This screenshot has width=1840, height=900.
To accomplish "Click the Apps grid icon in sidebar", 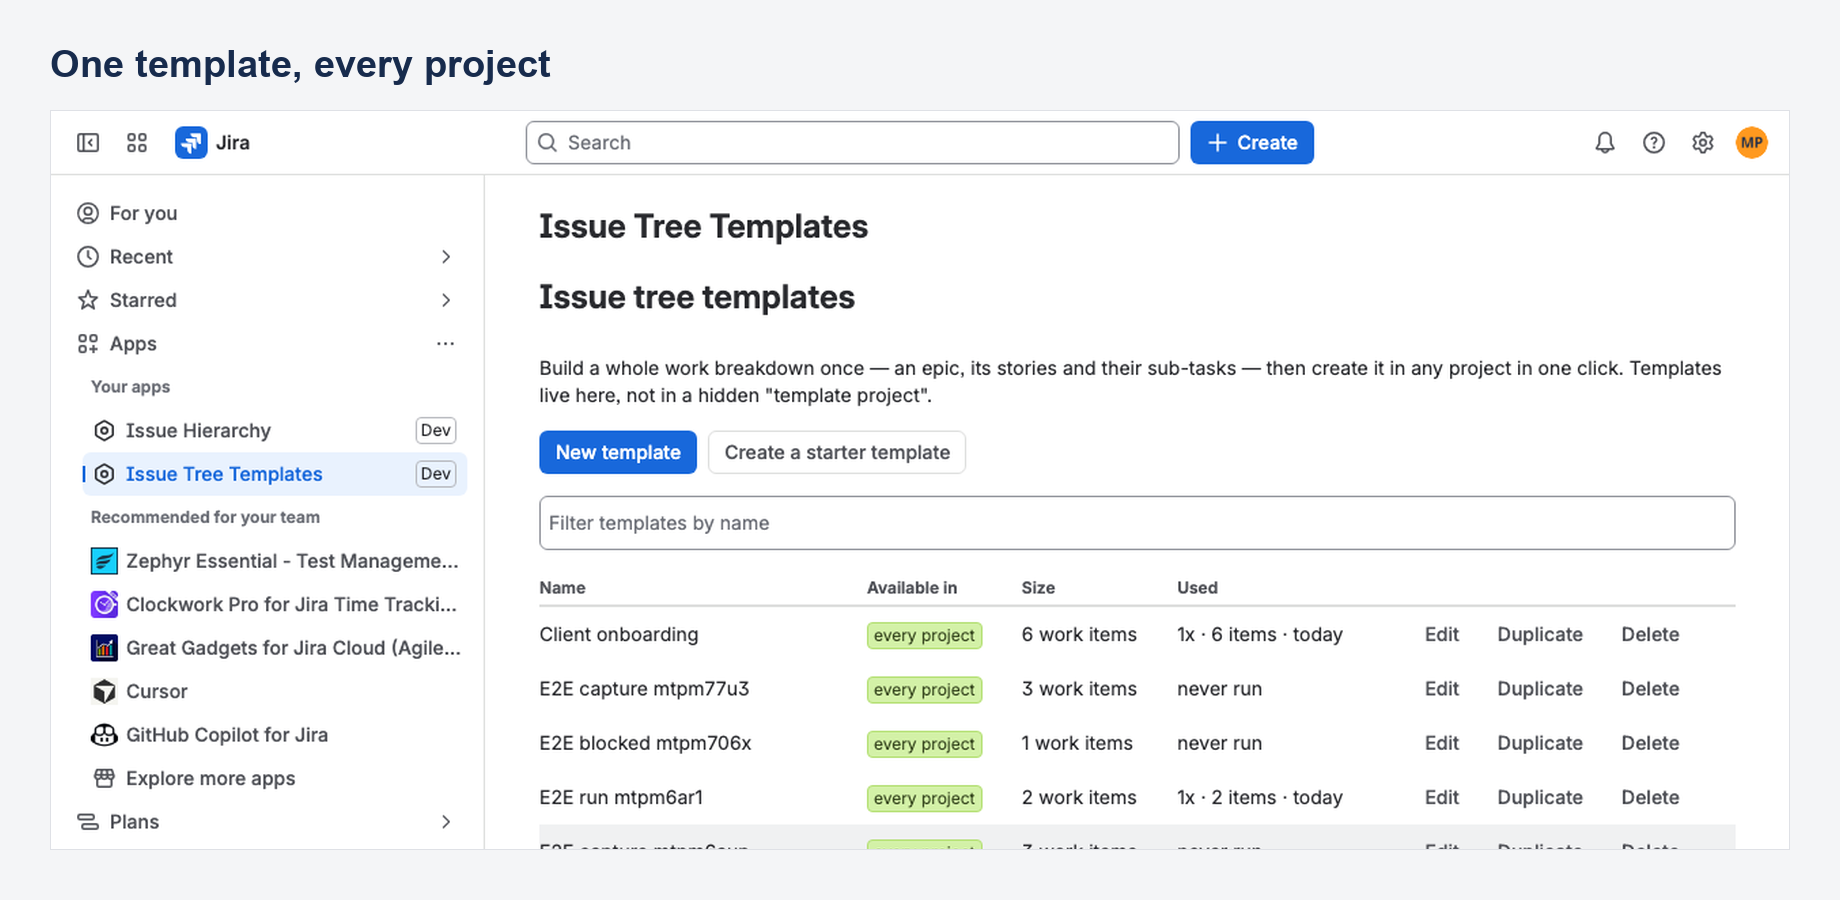I will click(88, 344).
